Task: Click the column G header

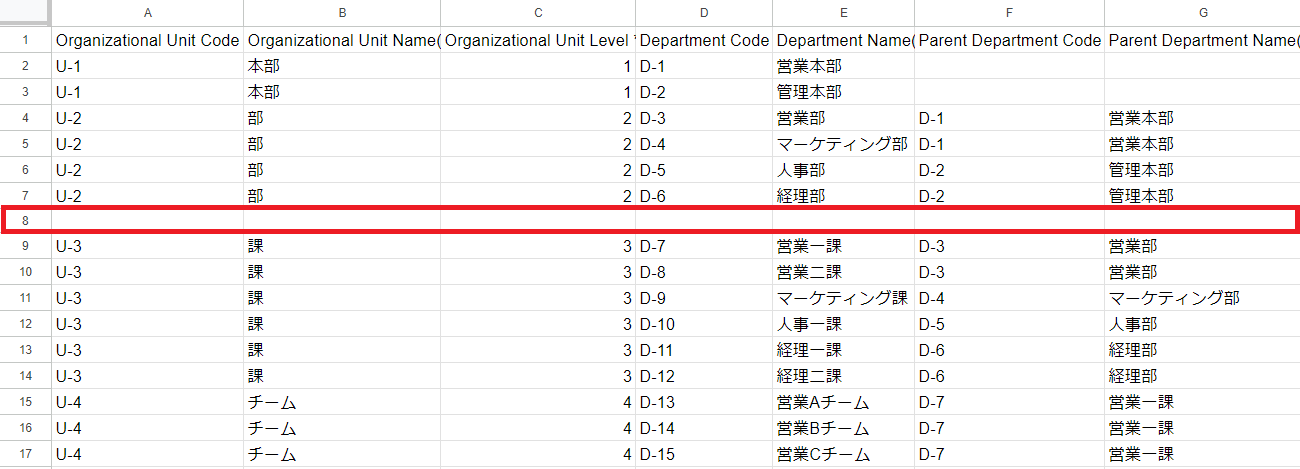Action: pyautogui.click(x=1202, y=13)
